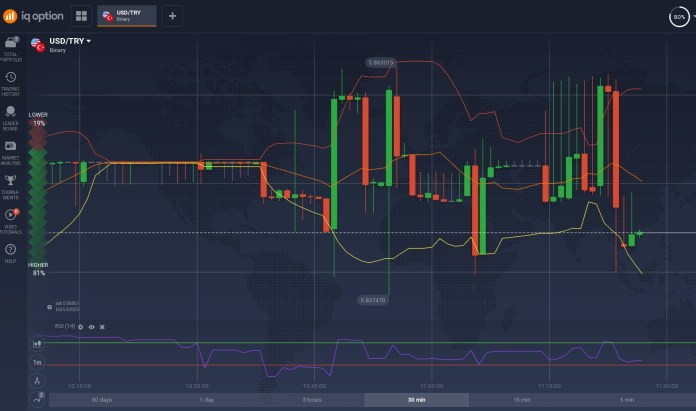696x411 pixels.
Task: Select the 30 min time range
Action: pyautogui.click(x=417, y=400)
